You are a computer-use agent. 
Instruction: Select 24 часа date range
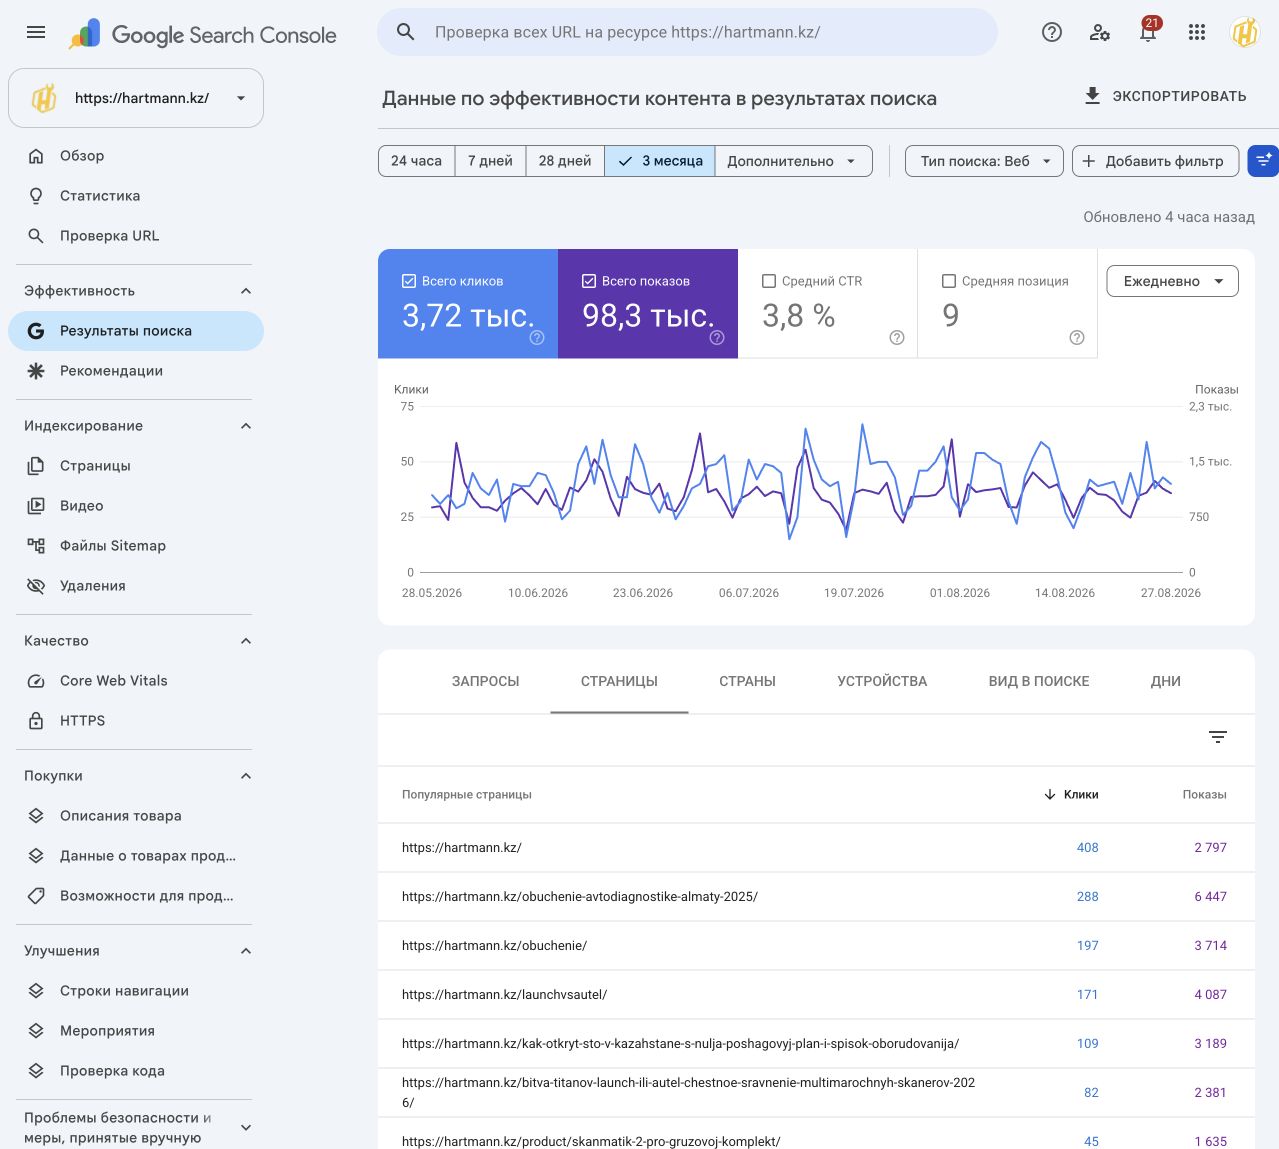(x=416, y=161)
